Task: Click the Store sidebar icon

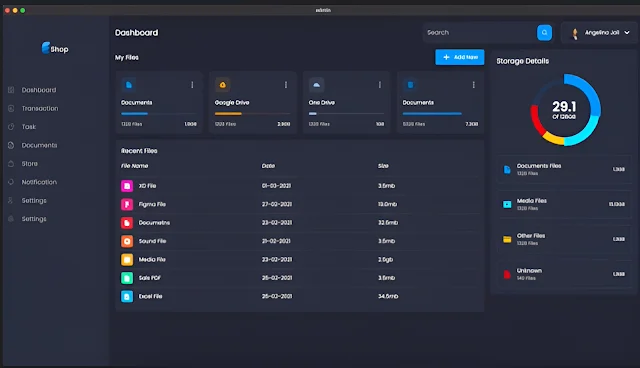Action: click(x=11, y=164)
